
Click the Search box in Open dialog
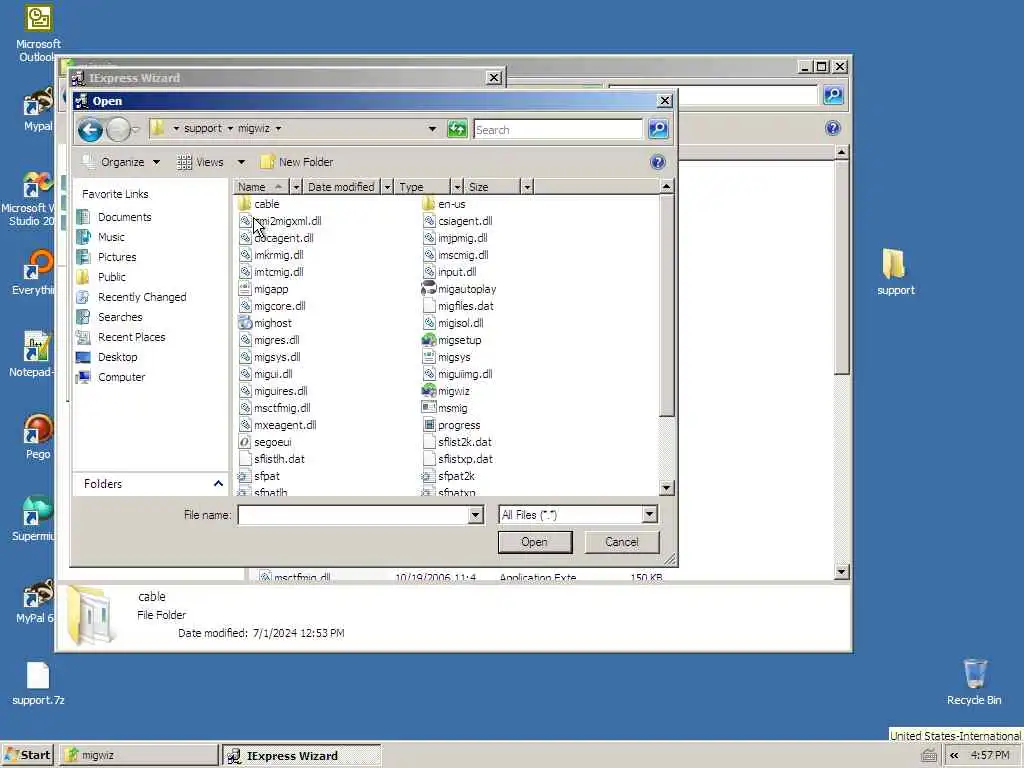coord(558,129)
